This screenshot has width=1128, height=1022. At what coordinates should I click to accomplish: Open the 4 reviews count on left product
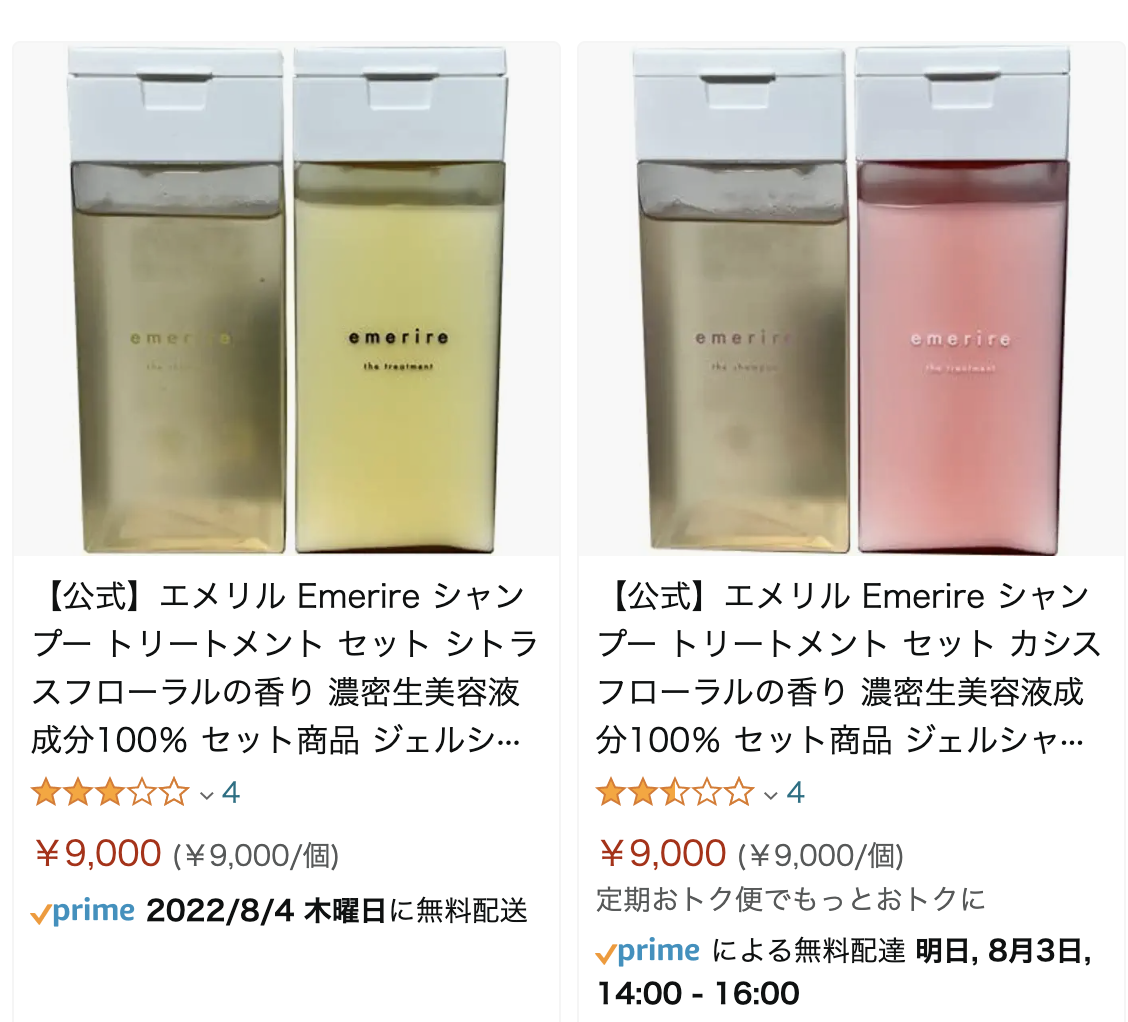(230, 793)
